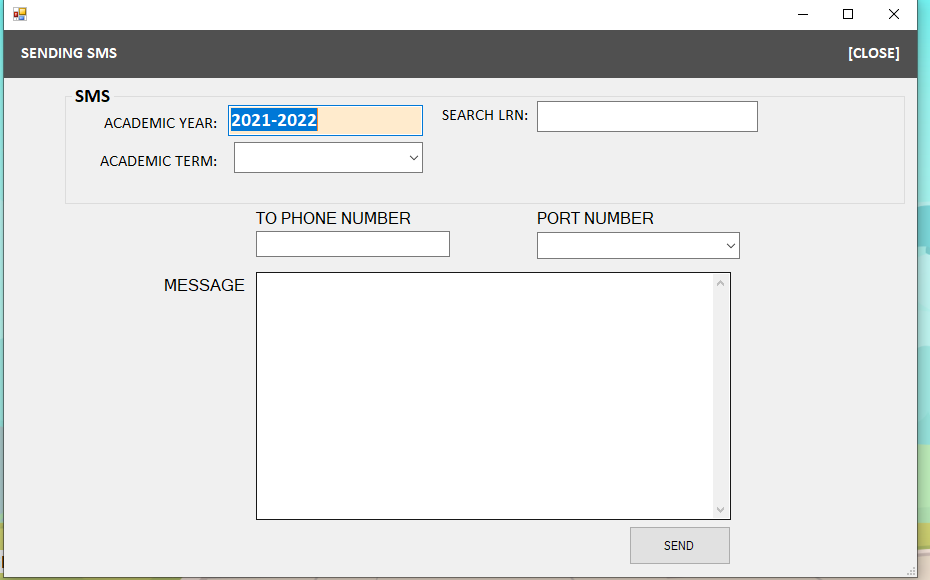Select the Academic Year field showing 2021-2022
Image resolution: width=930 pixels, height=580 pixels.
click(x=325, y=120)
